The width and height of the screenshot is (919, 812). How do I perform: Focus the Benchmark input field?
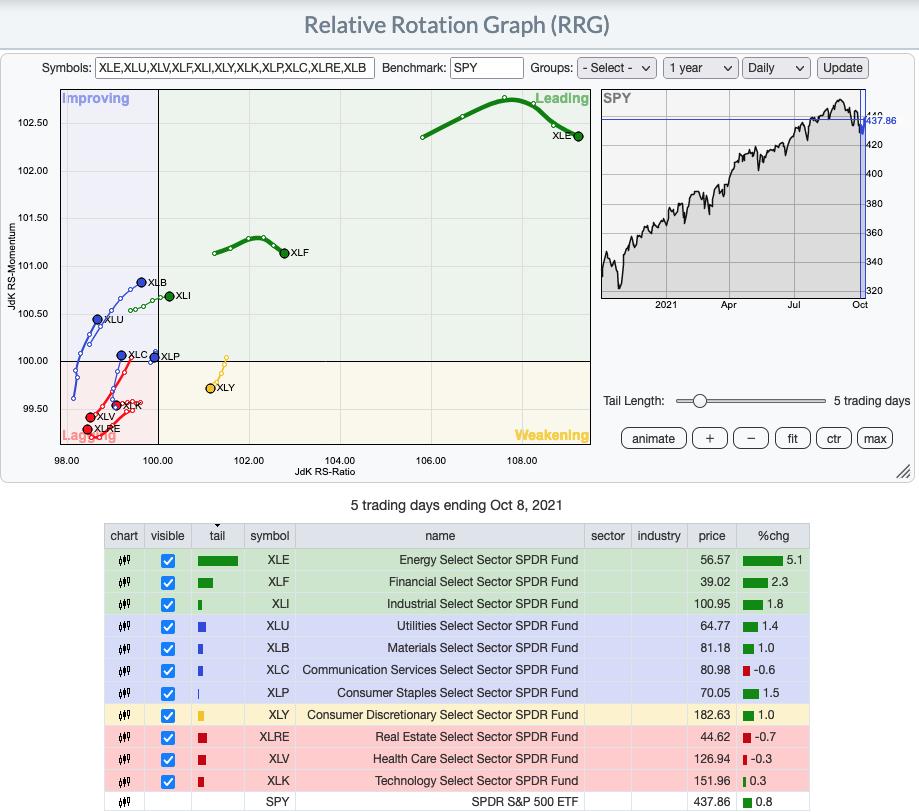486,68
